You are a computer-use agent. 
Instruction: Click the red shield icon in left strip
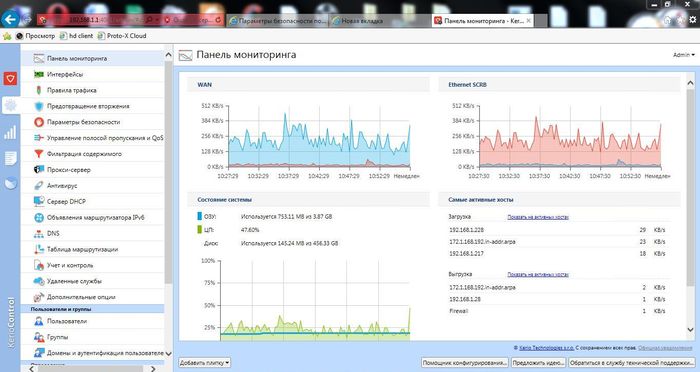[x=10, y=79]
